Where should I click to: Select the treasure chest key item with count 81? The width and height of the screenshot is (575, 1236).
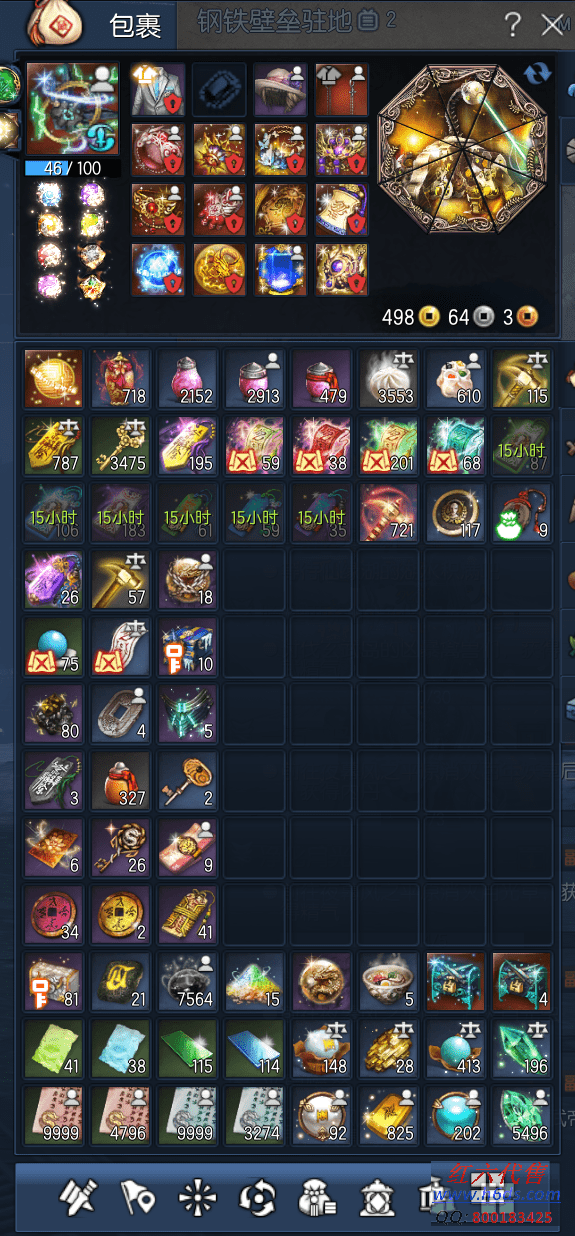click(x=55, y=979)
